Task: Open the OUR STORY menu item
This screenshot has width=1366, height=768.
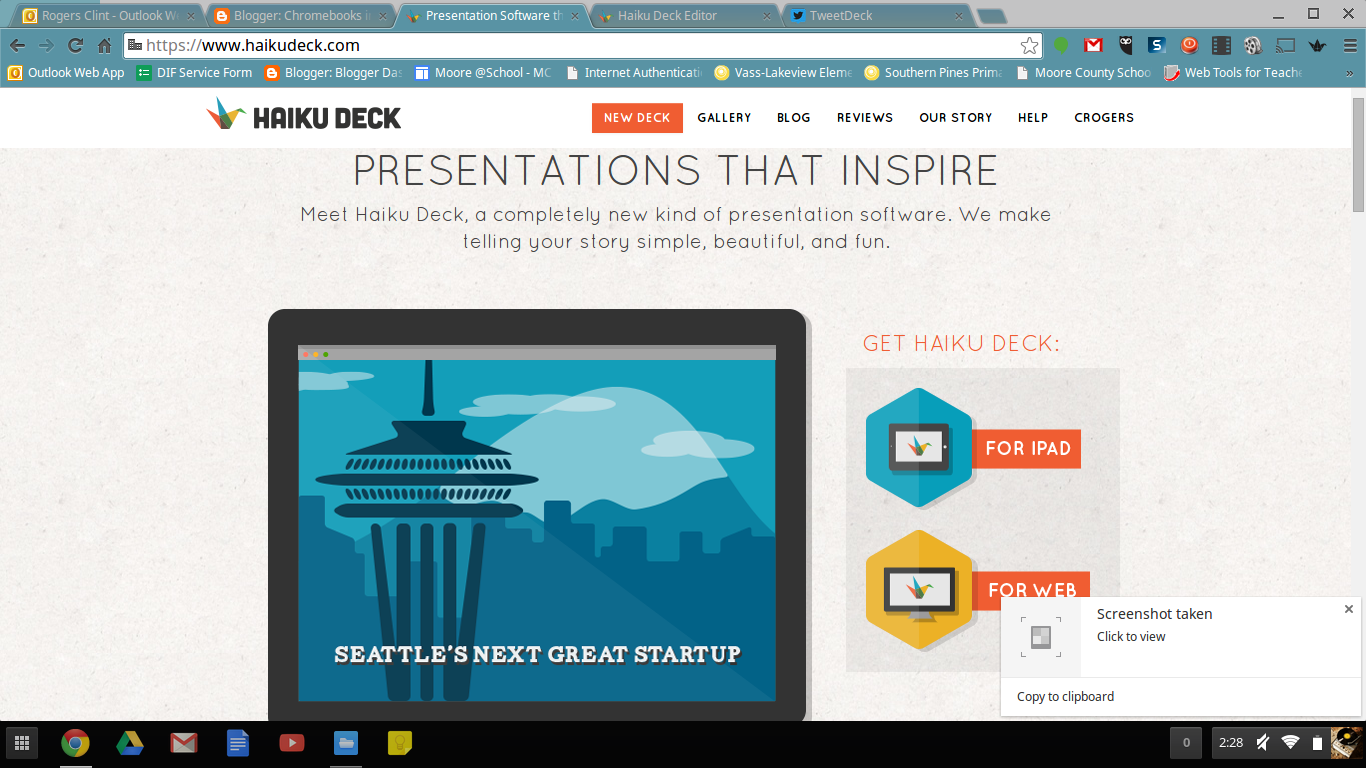Action: [956, 118]
